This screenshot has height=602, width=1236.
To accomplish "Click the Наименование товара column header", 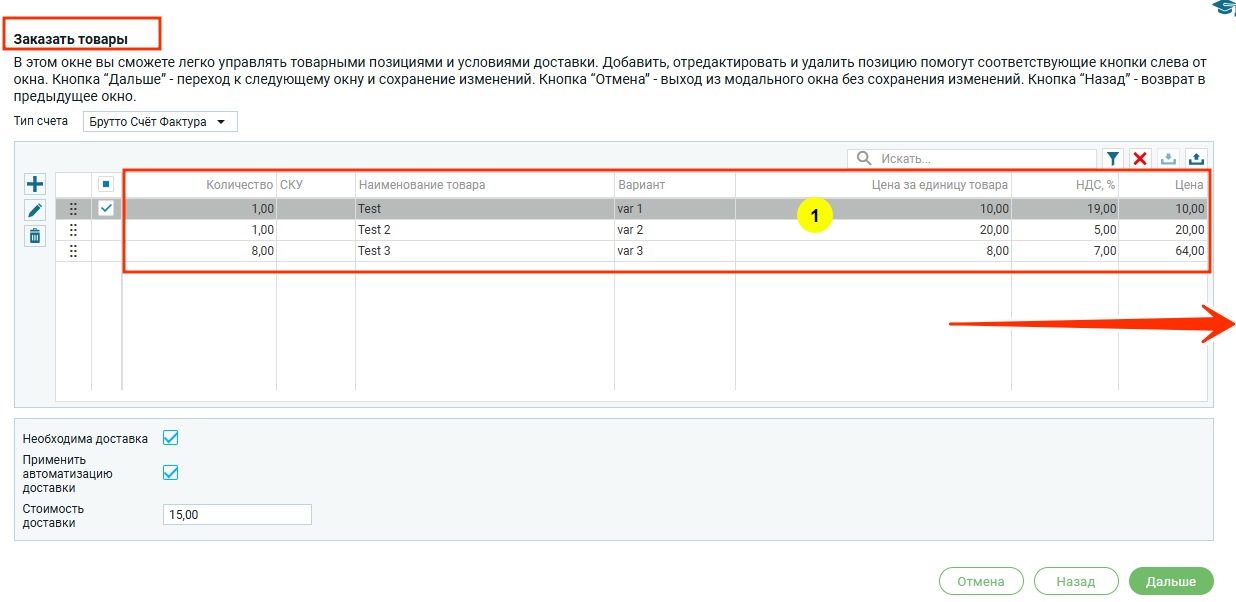I will click(421, 185).
